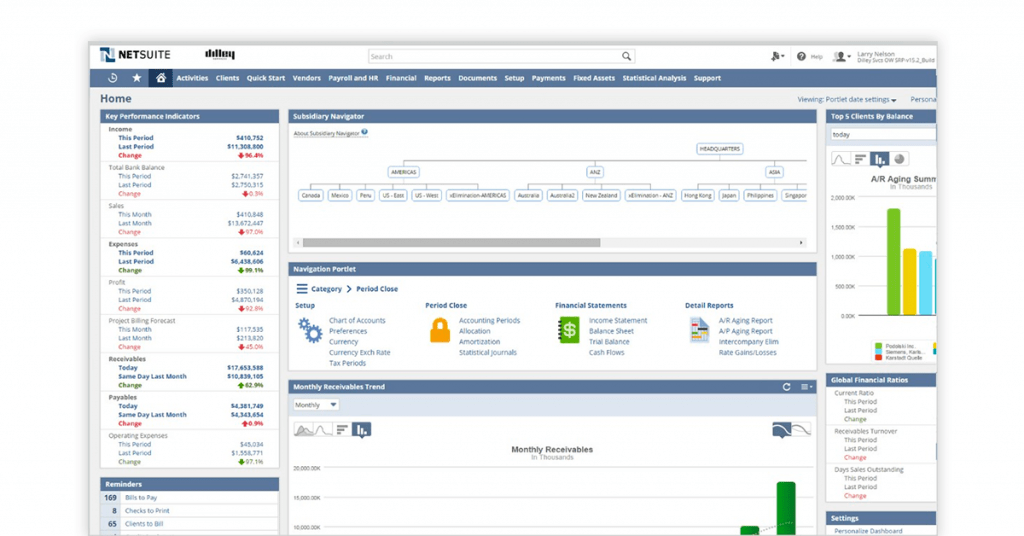Open the recent records clock icon
This screenshot has width=1024, height=536.
pos(112,78)
